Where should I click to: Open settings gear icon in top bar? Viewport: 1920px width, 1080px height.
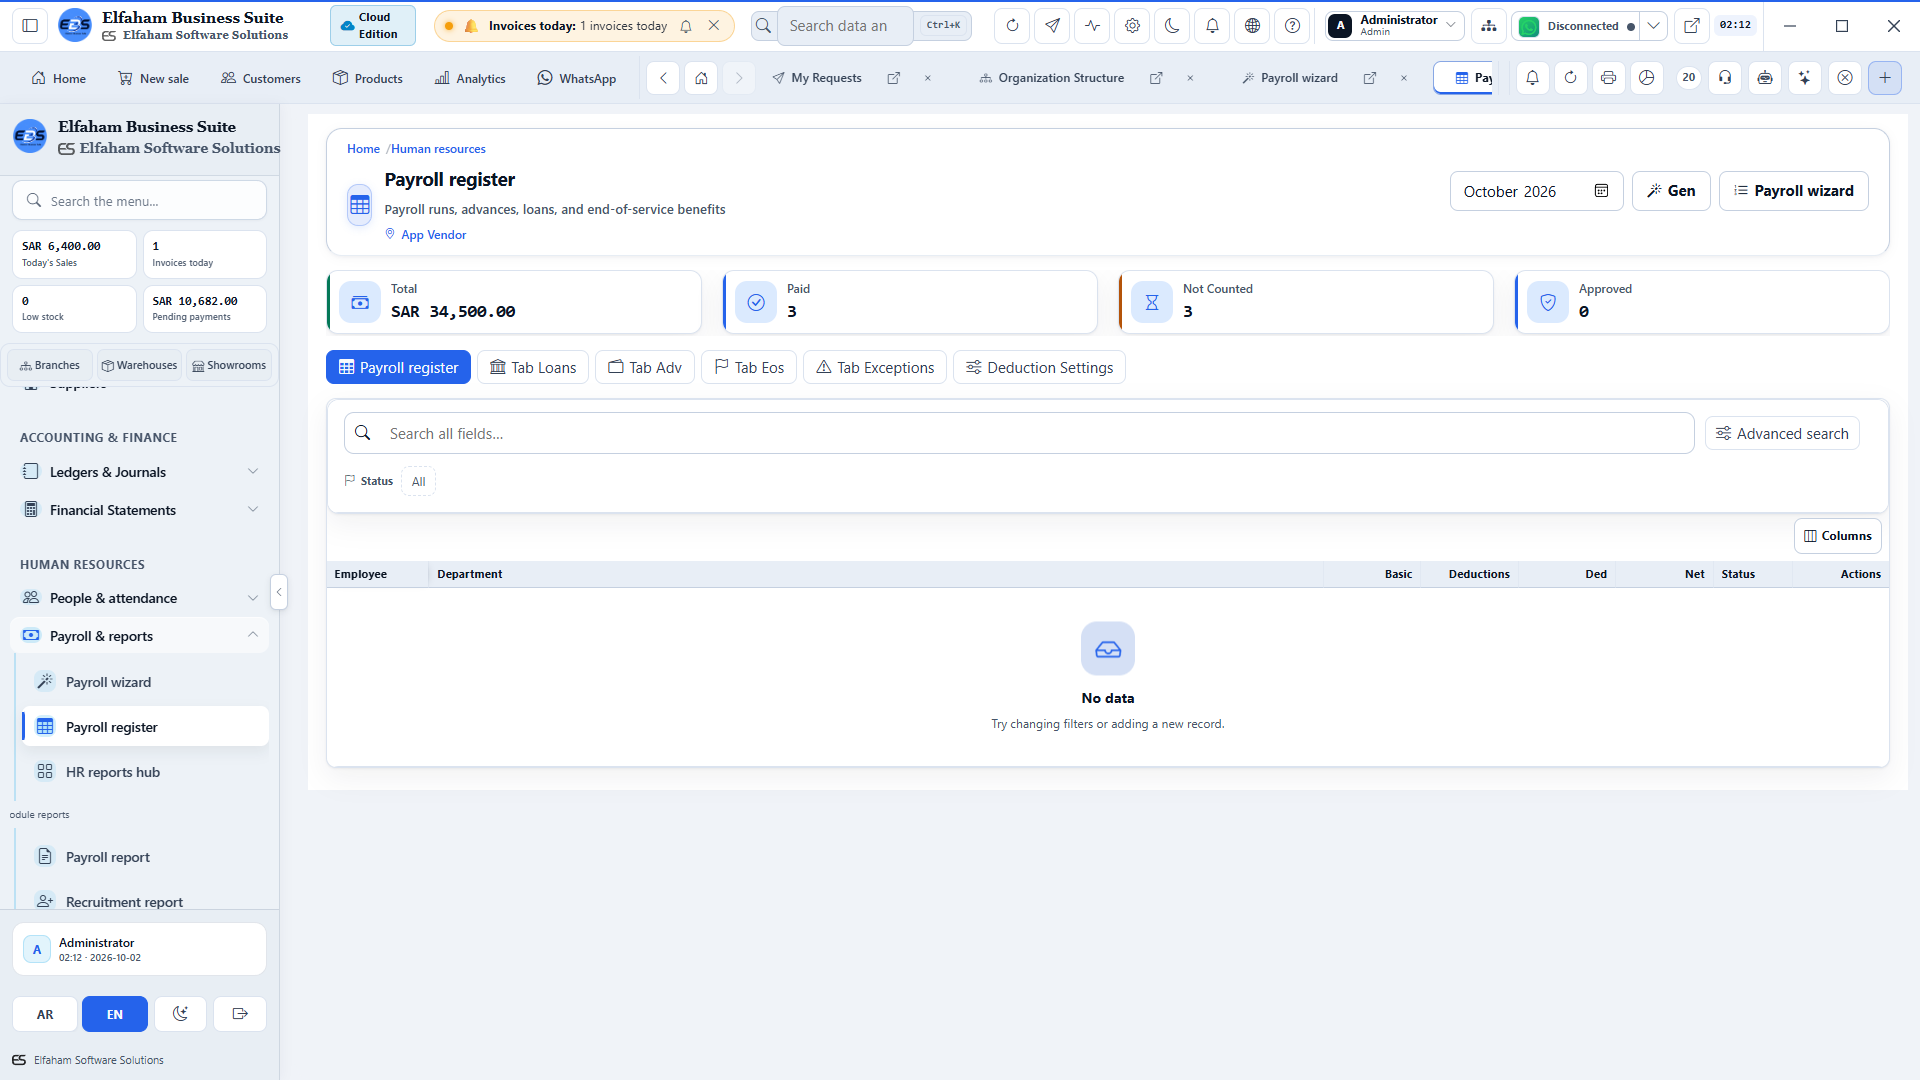coord(1132,26)
